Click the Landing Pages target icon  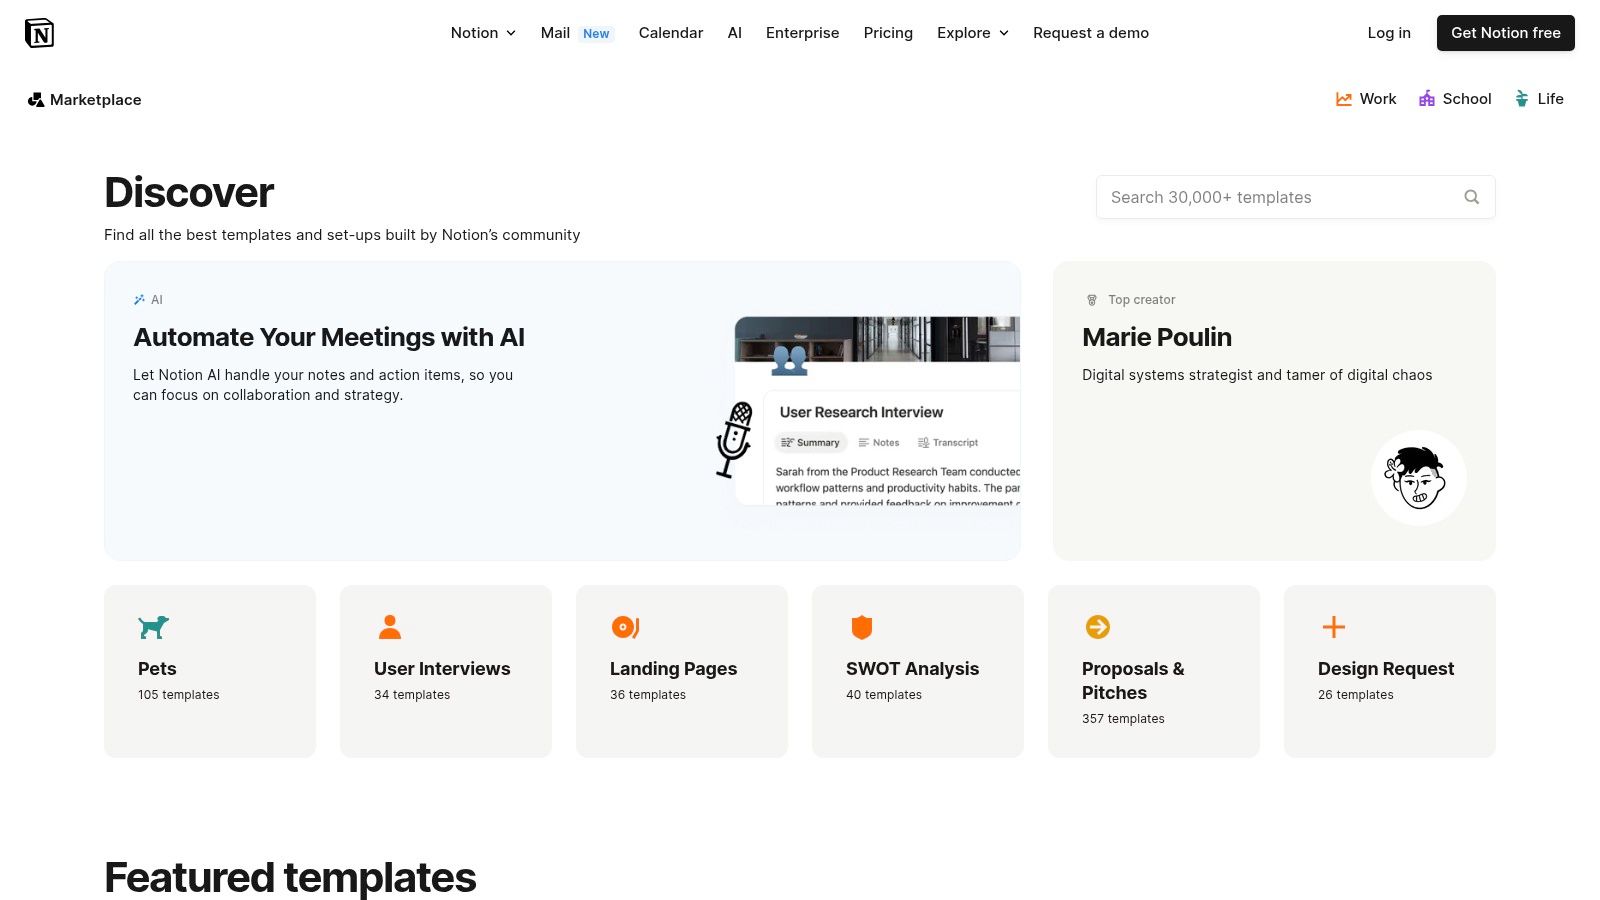click(x=625, y=627)
